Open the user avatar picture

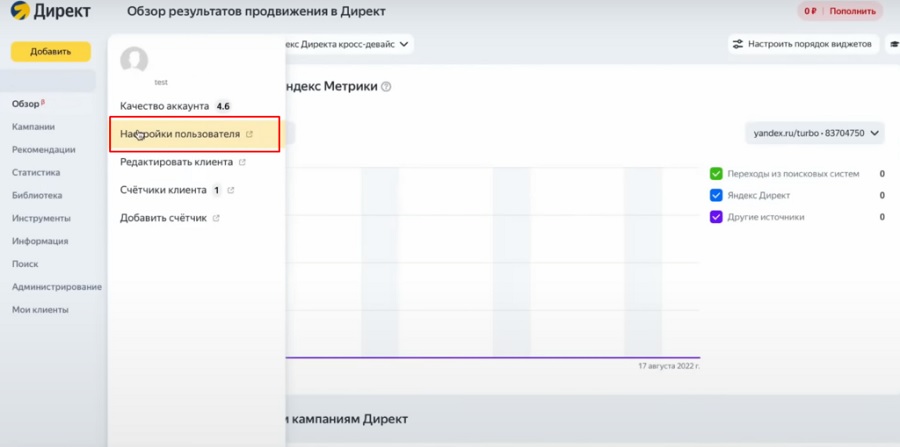click(134, 60)
